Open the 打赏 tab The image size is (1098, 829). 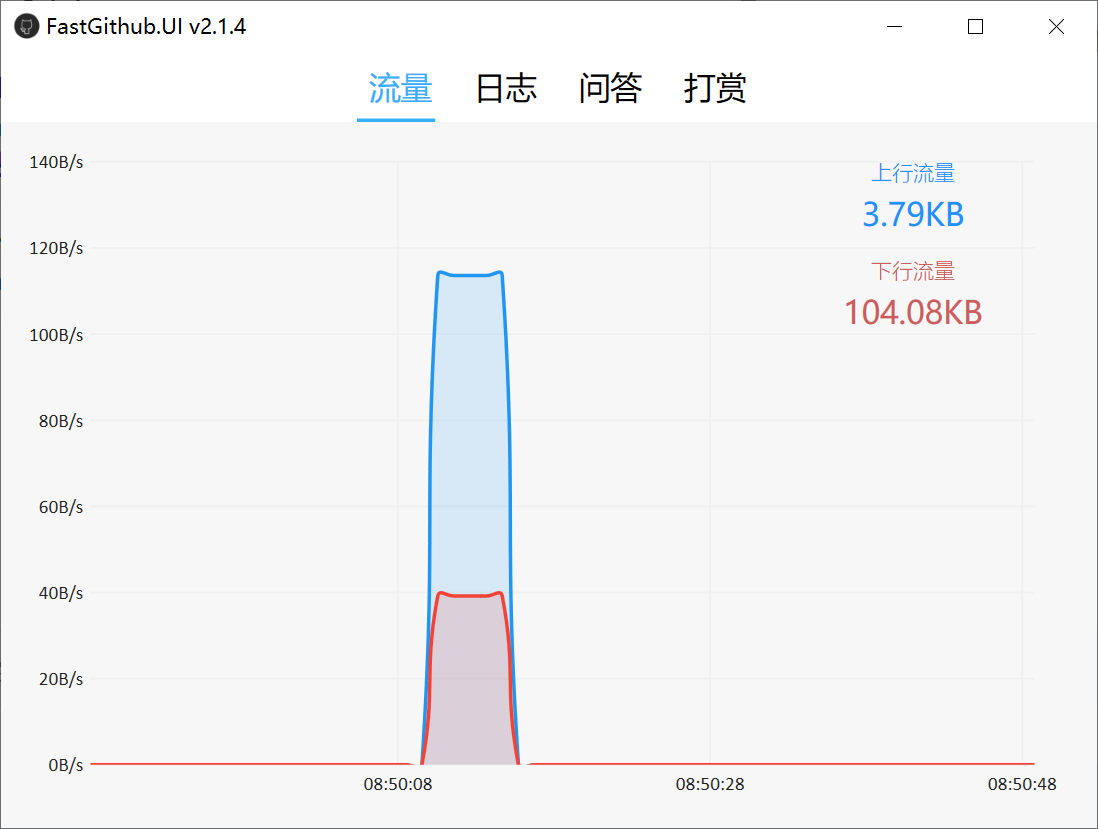click(x=715, y=89)
